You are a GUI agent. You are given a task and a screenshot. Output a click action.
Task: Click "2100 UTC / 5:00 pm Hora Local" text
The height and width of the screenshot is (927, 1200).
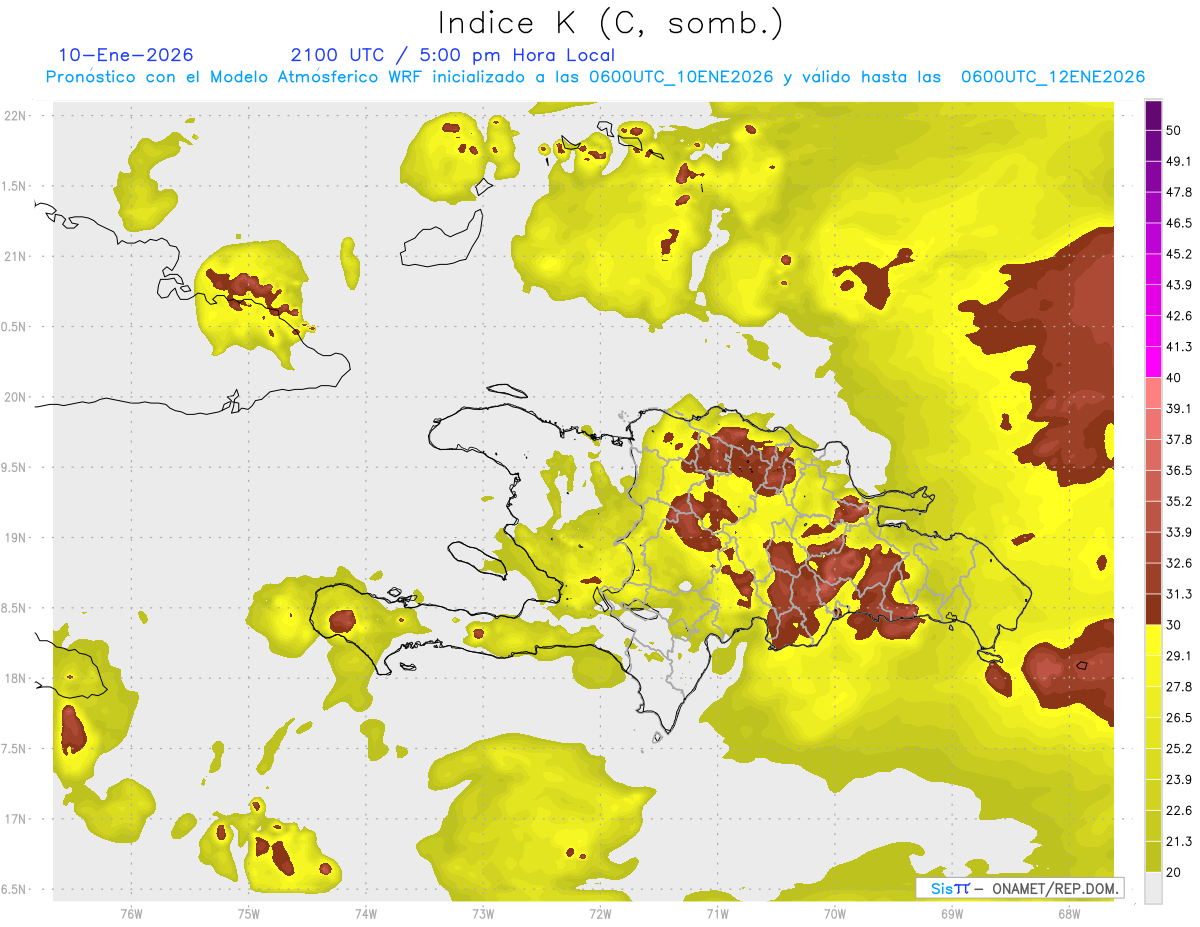coord(453,55)
